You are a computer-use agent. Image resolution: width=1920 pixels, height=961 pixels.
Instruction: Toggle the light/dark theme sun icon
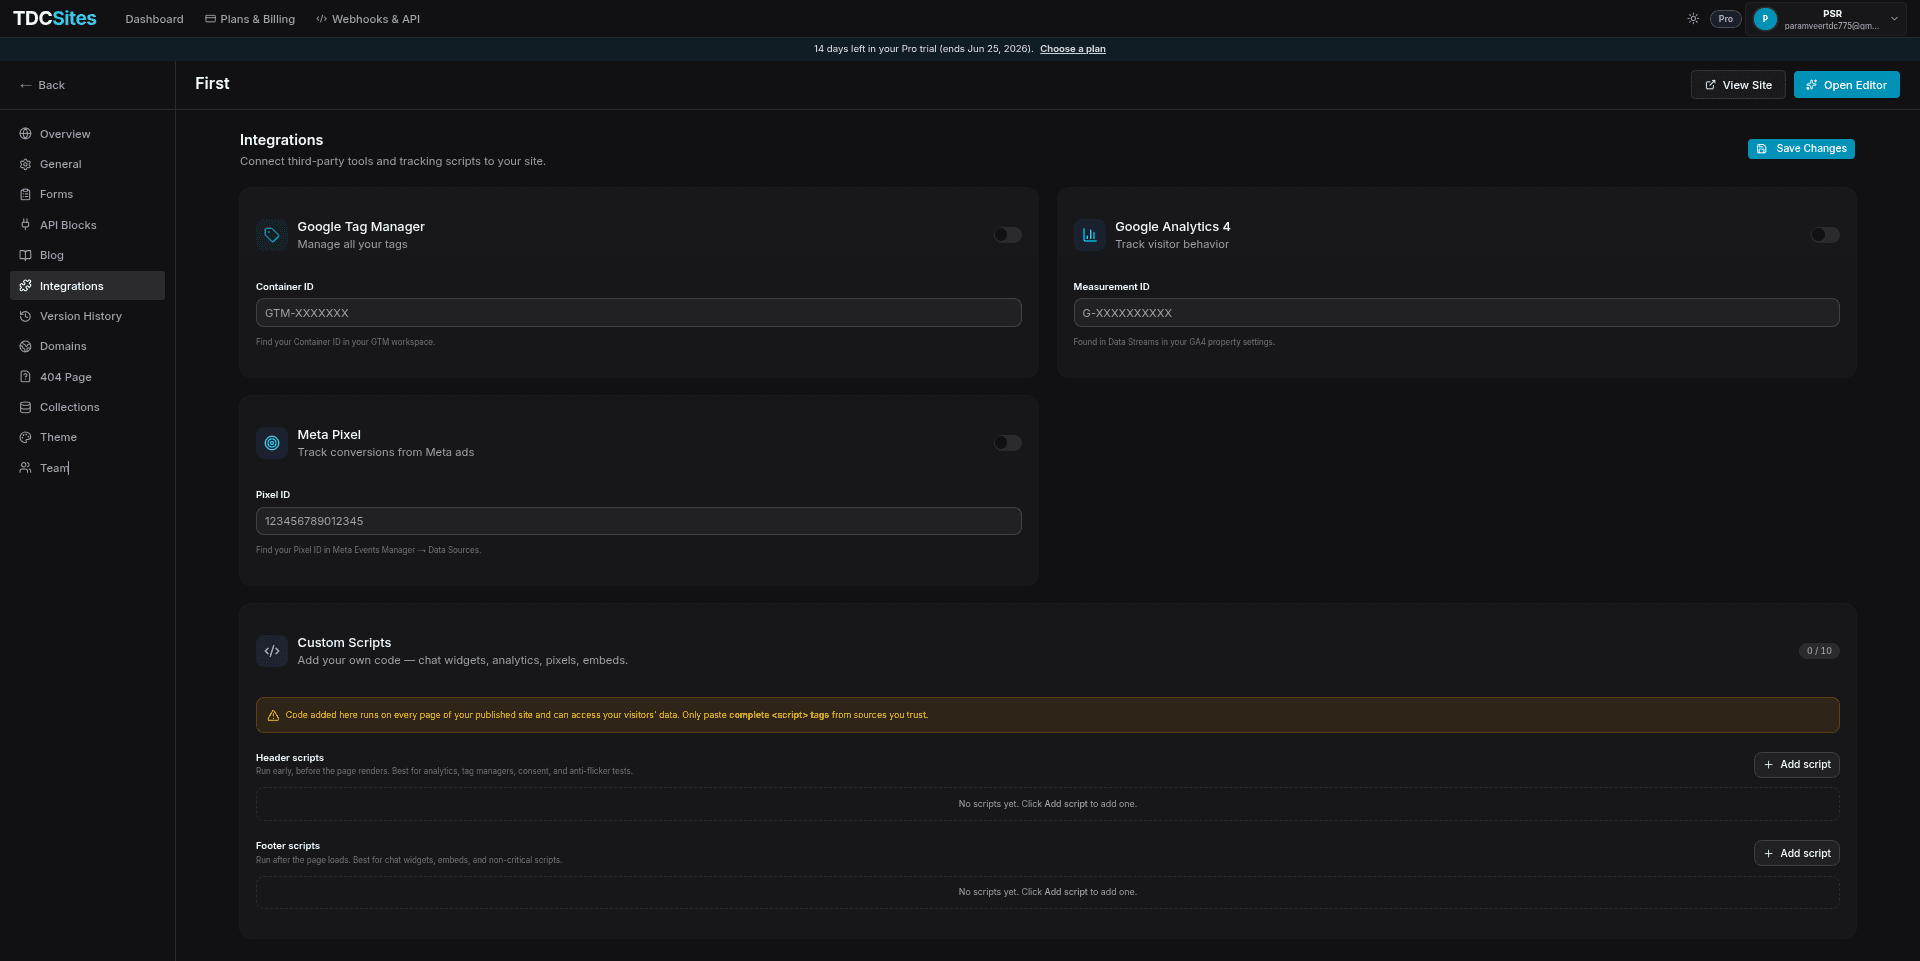(x=1693, y=19)
